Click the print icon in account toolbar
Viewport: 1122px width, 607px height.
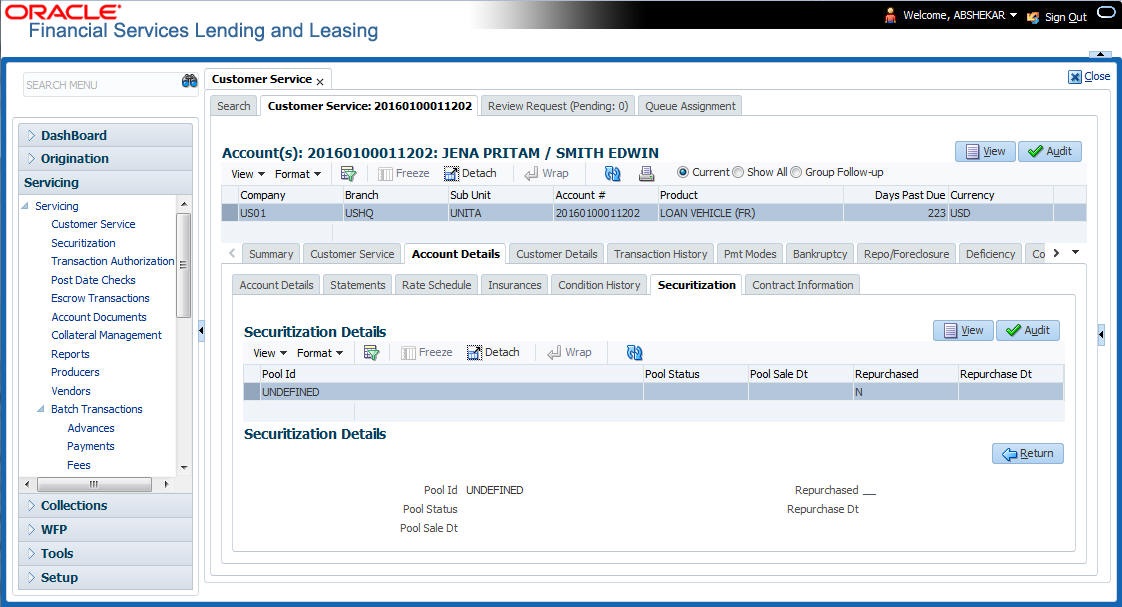[646, 173]
